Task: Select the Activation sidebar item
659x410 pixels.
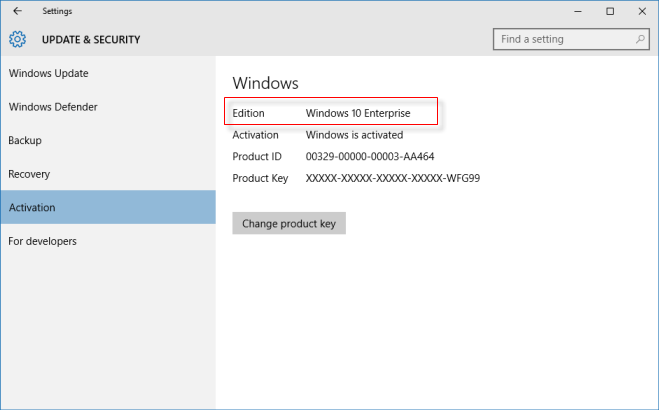Action: click(x=108, y=207)
